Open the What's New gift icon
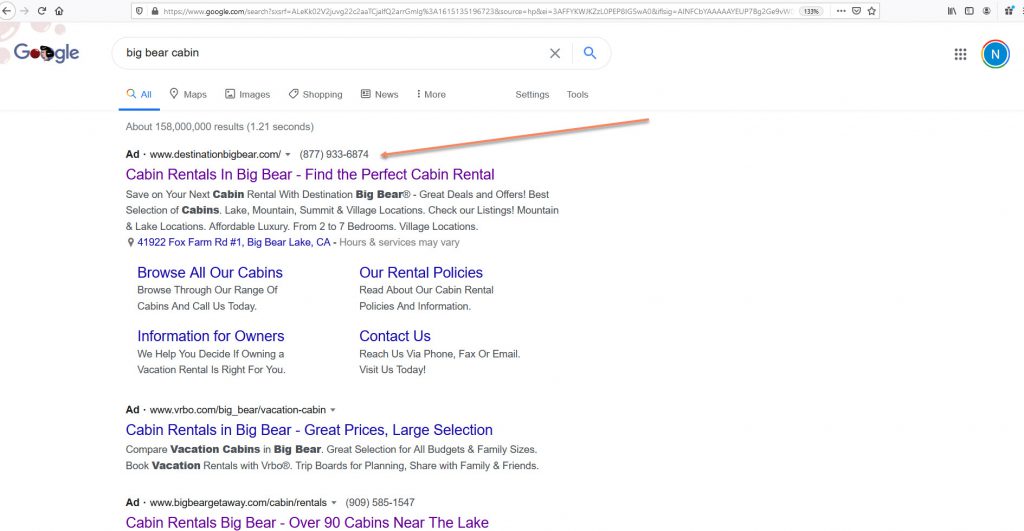This screenshot has width=1024, height=531. tap(1010, 11)
